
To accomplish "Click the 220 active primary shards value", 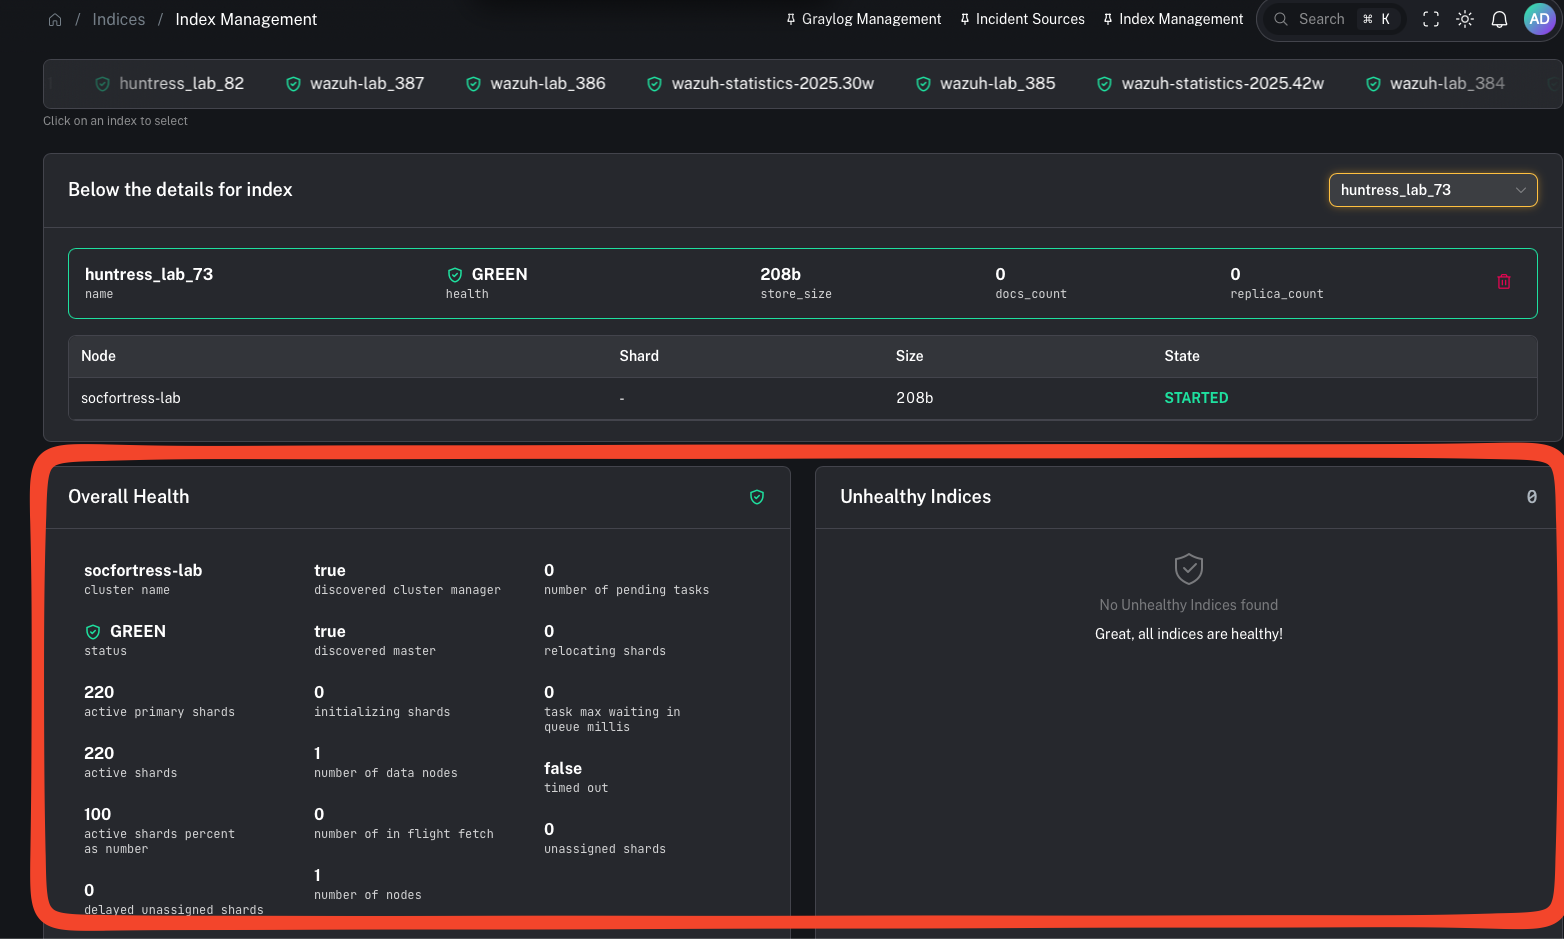I will coord(99,692).
